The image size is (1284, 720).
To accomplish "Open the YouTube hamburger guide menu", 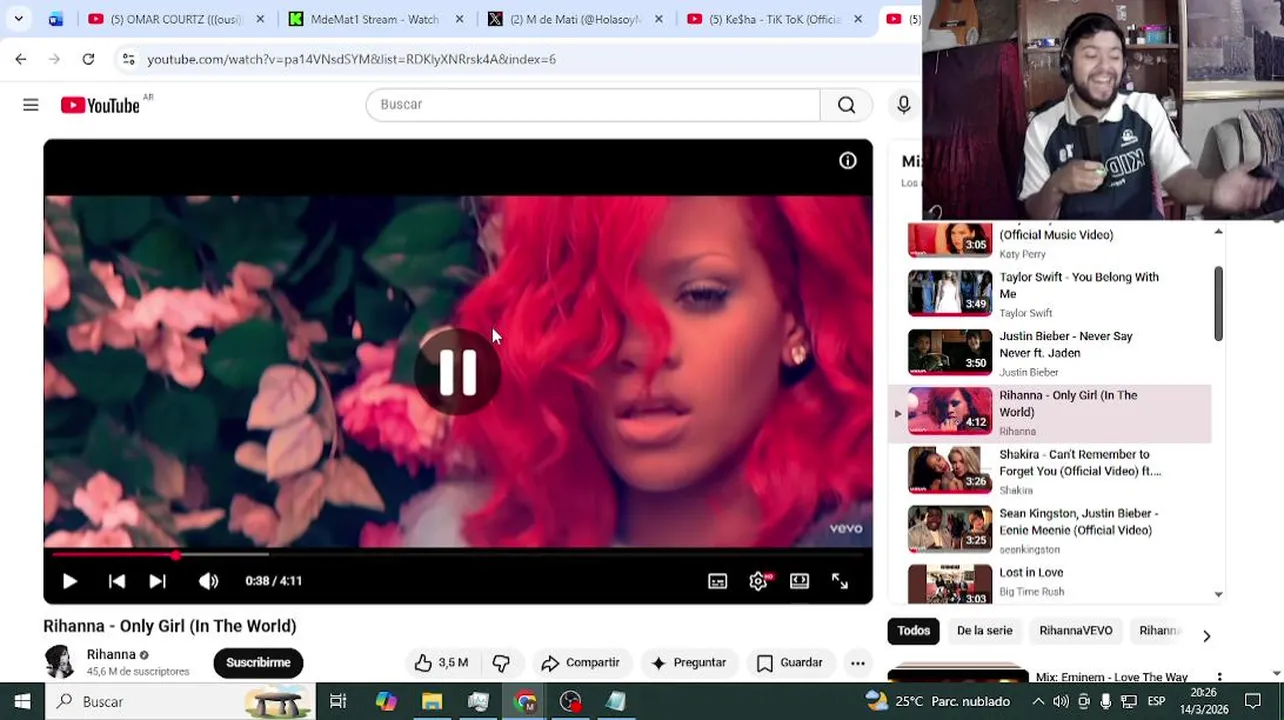I will coord(31,105).
